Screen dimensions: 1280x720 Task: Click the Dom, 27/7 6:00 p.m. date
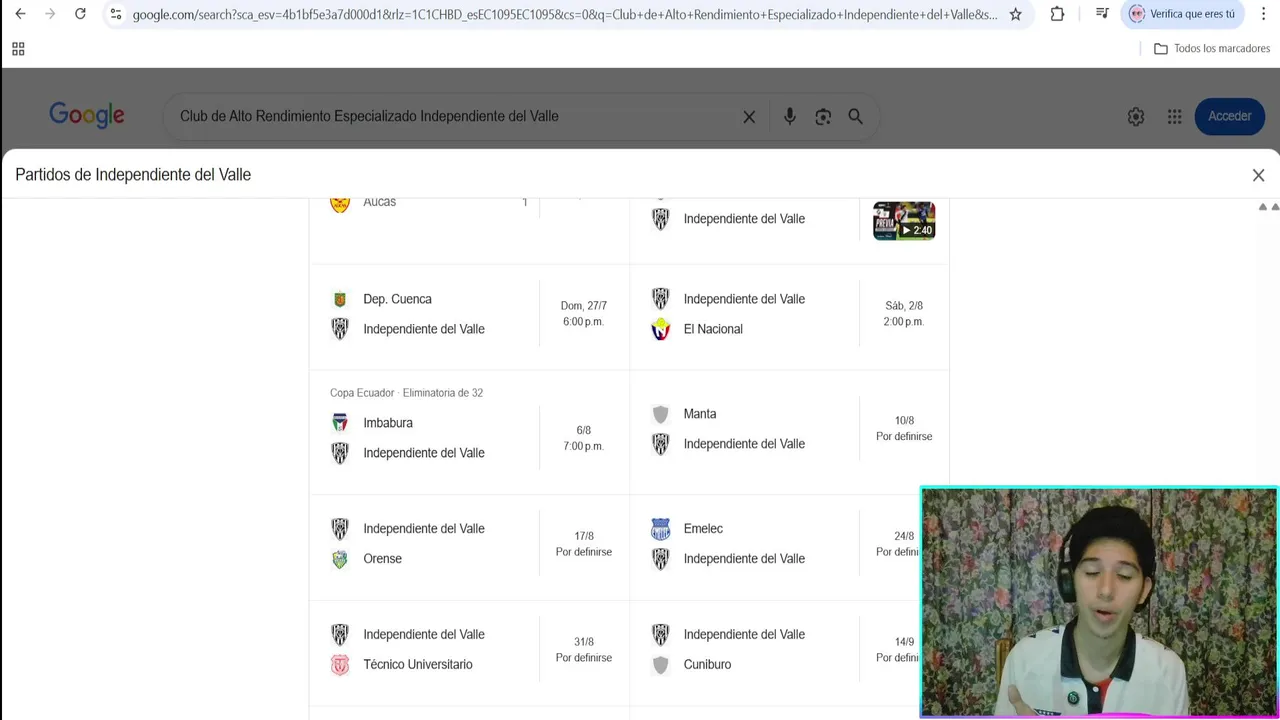point(584,314)
